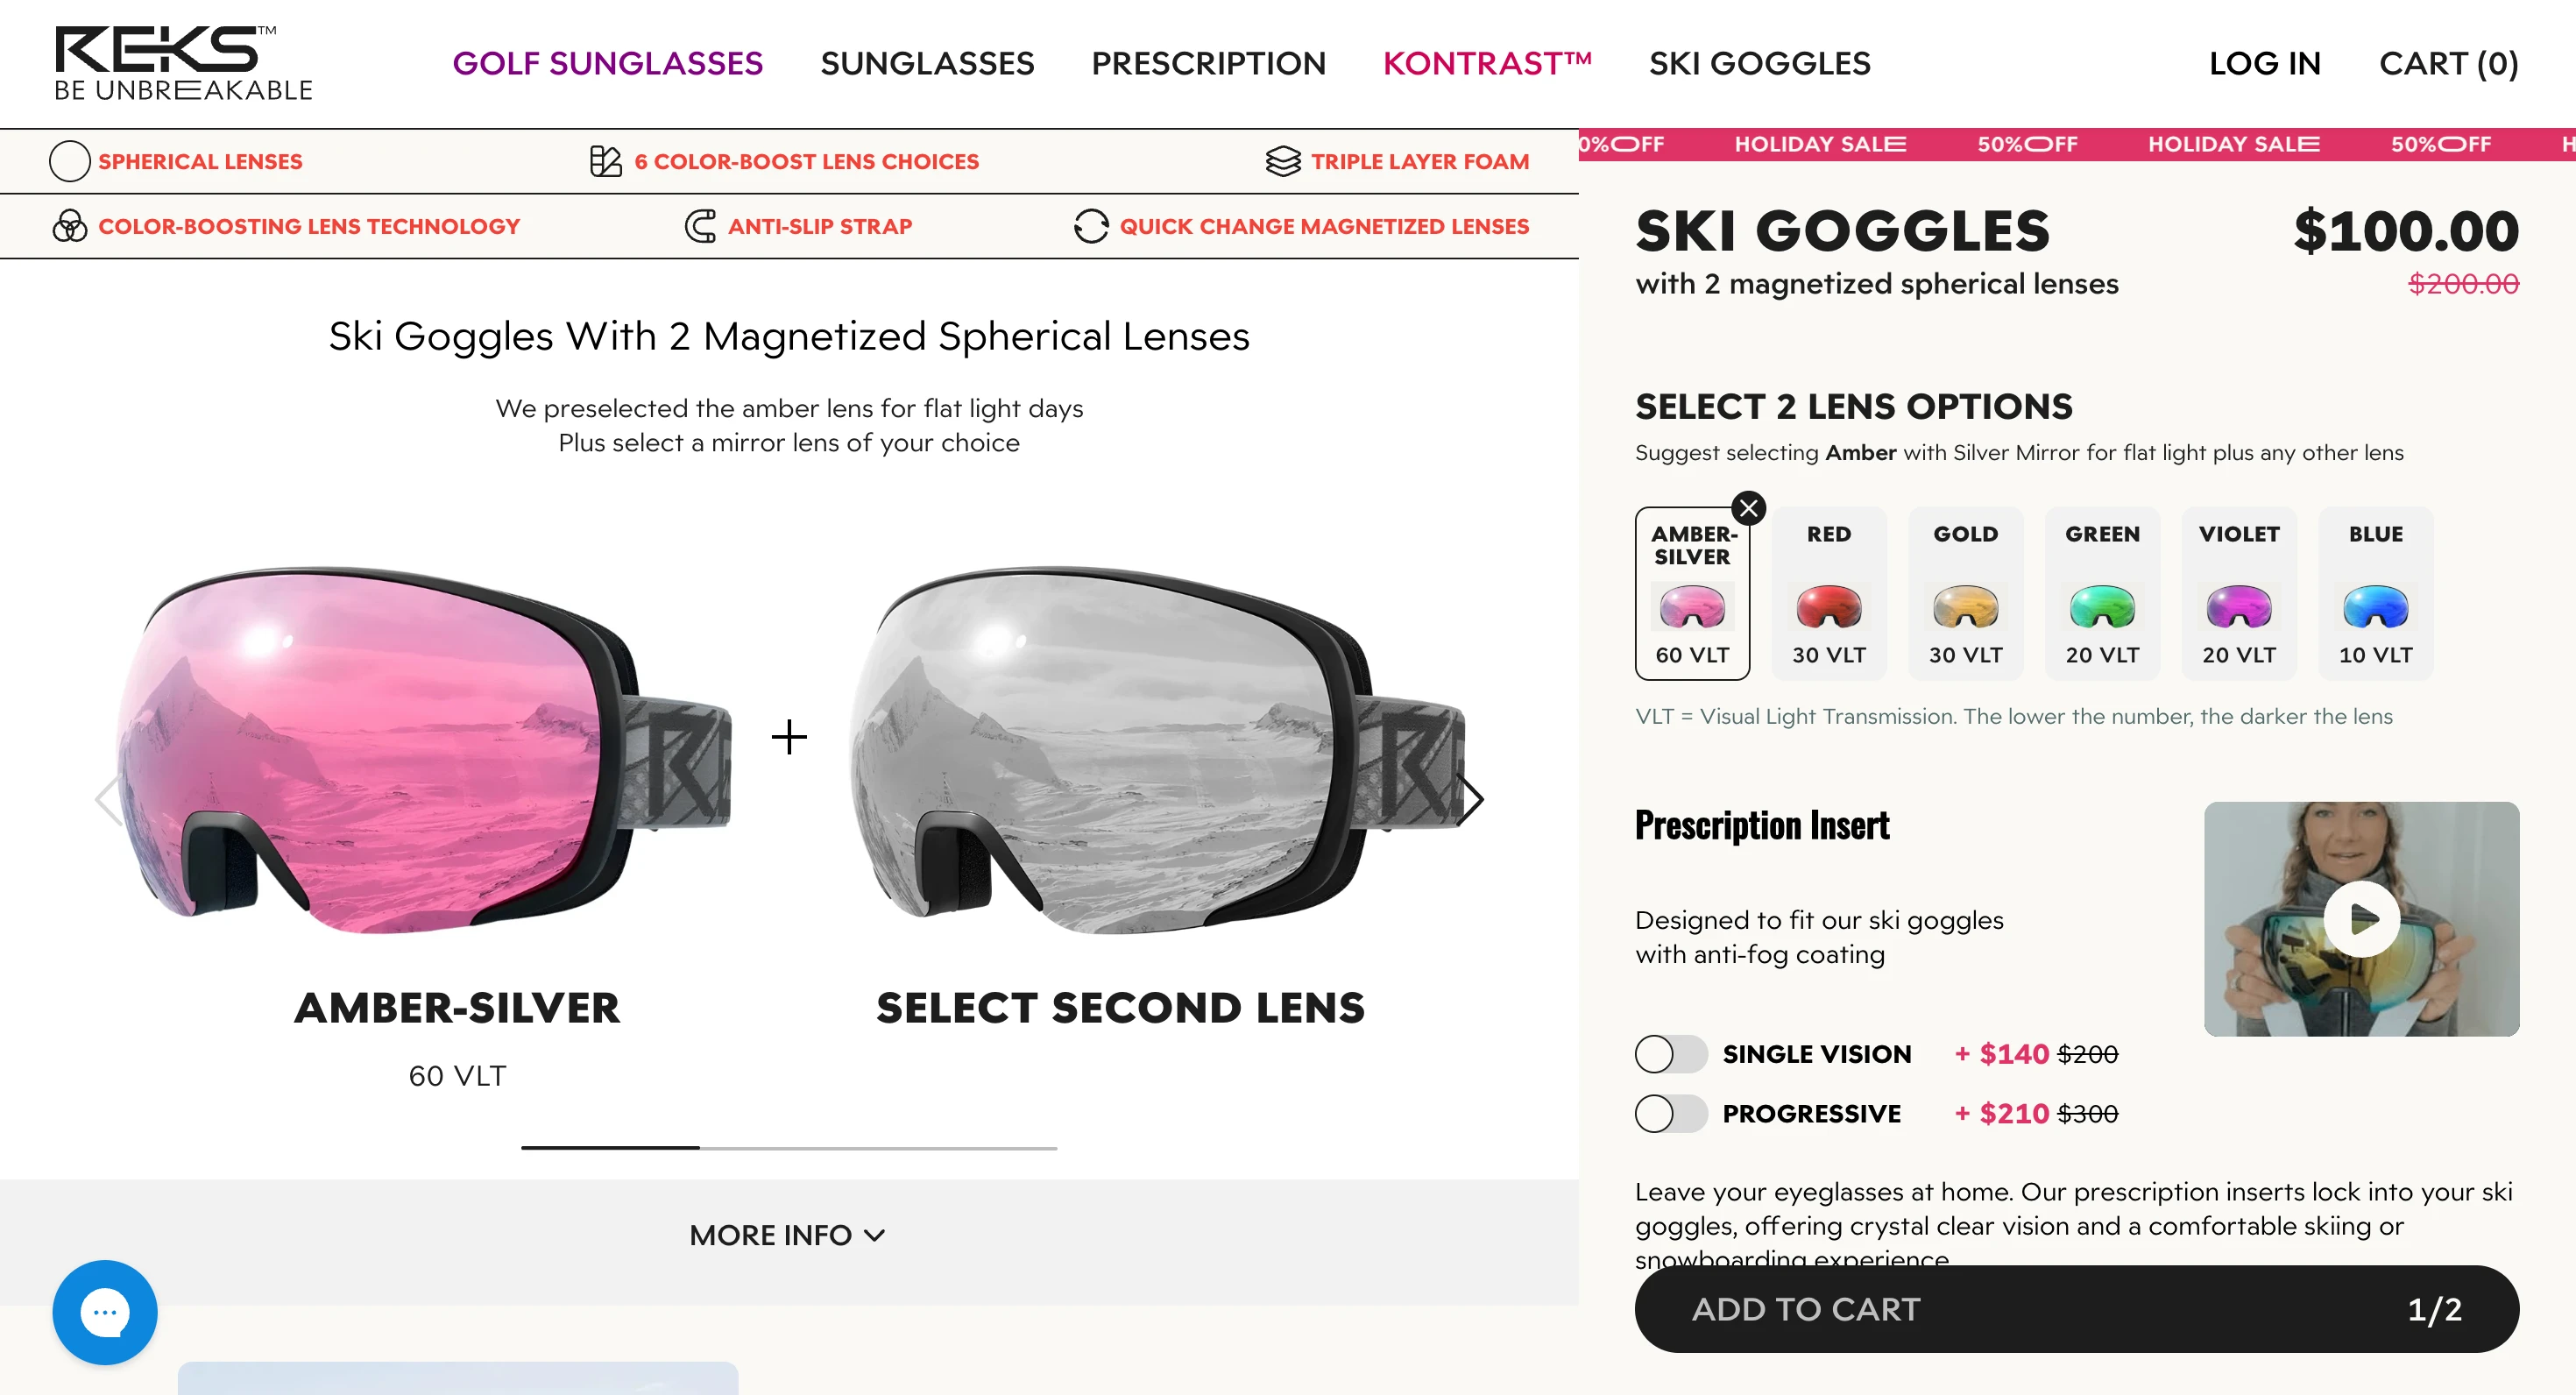
Task: Click the anti-slip strap icon
Action: tap(700, 226)
